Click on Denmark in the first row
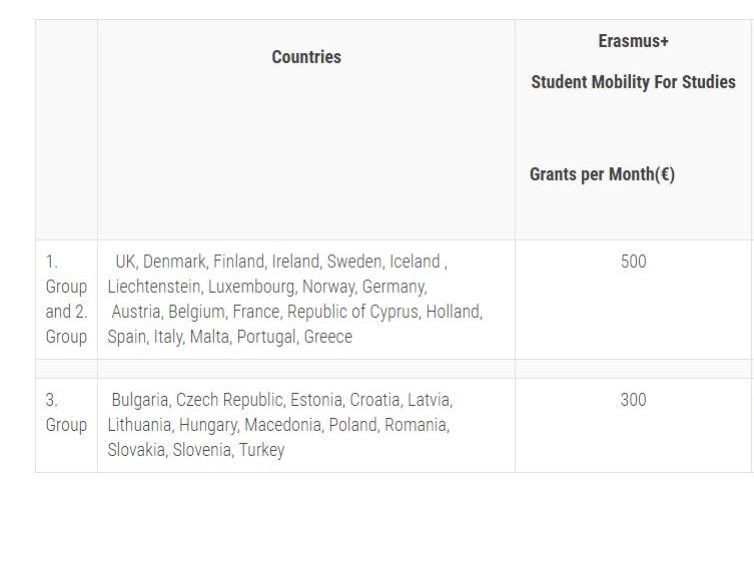The height and width of the screenshot is (569, 754). coord(174,262)
